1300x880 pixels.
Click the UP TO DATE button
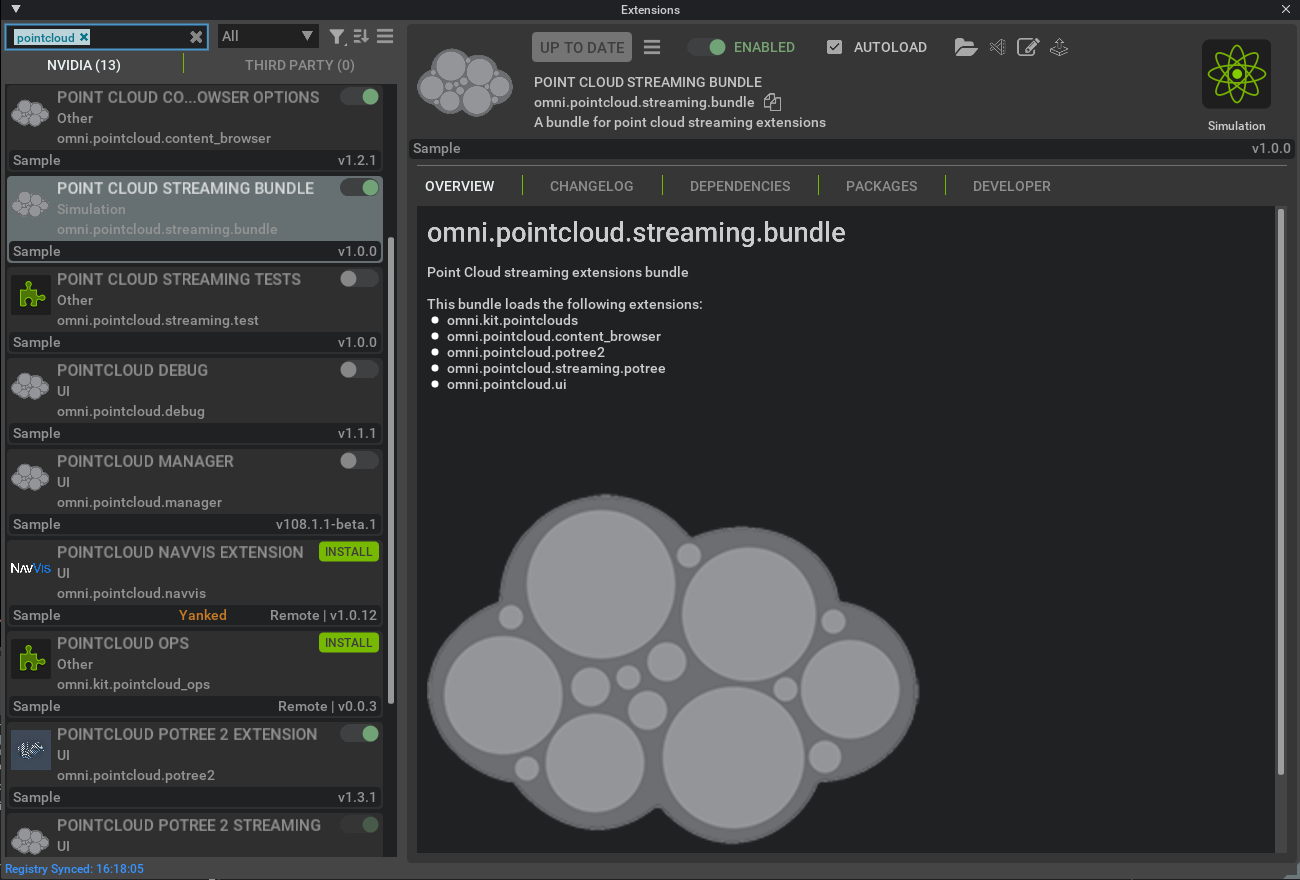point(581,46)
